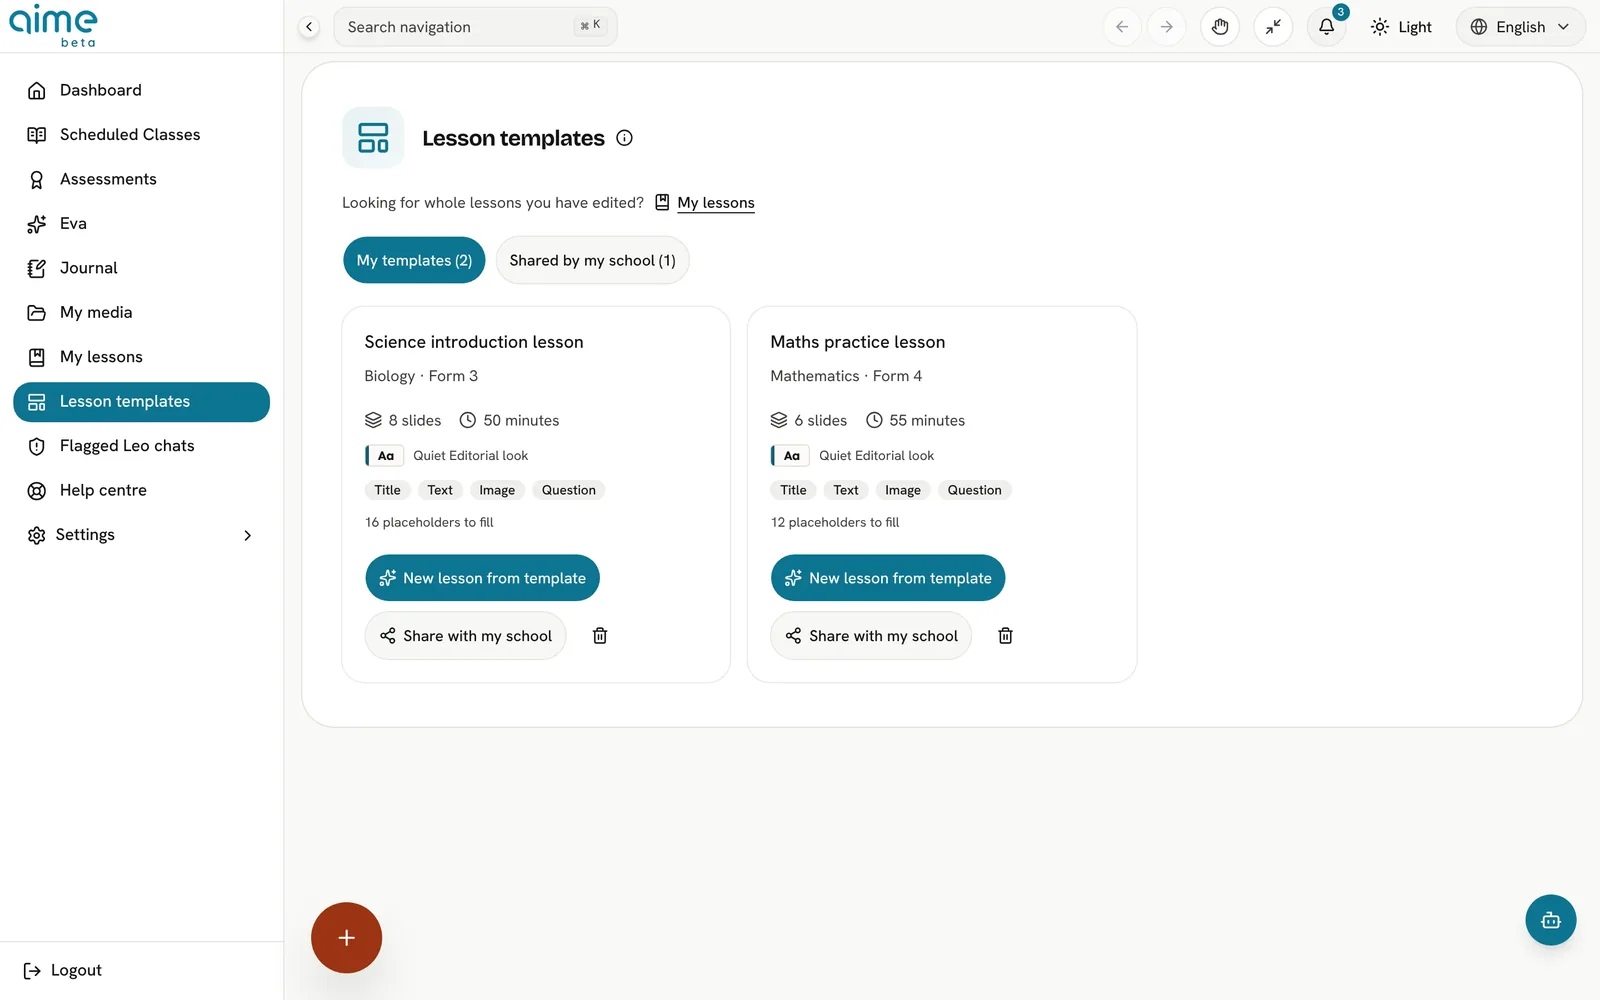1600x1000 pixels.
Task: Open the chatbot assistant button
Action: click(1551, 920)
